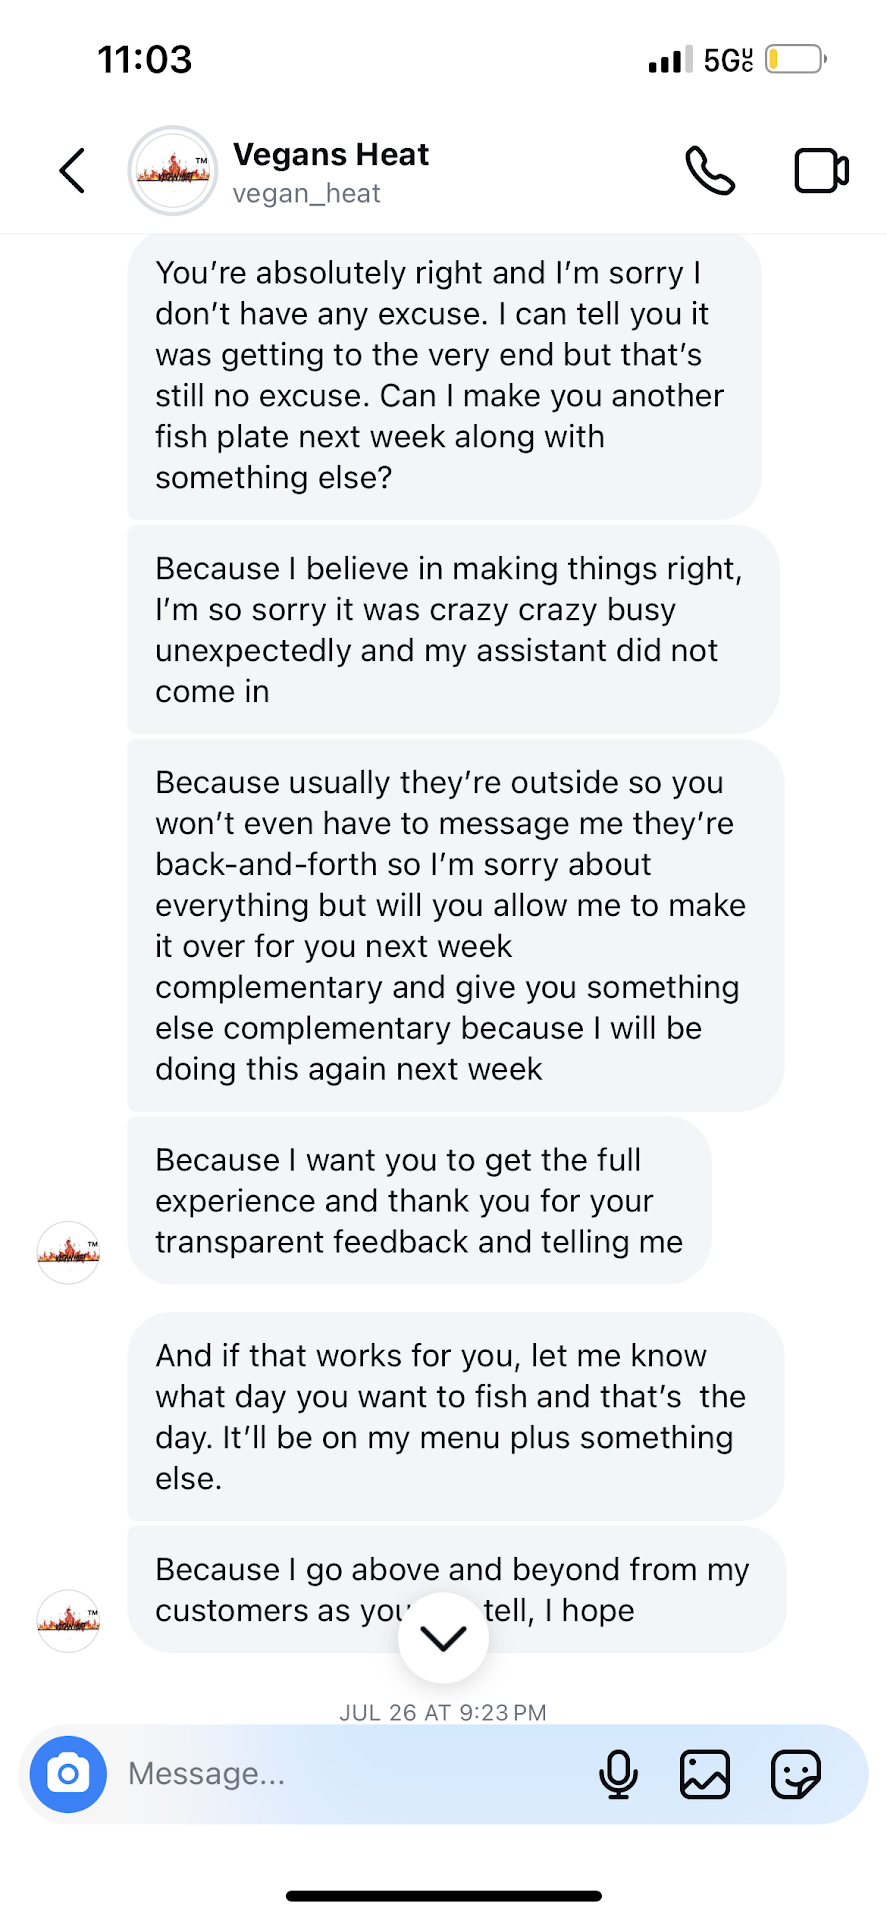Open the camera from the message bar

(x=68, y=1774)
